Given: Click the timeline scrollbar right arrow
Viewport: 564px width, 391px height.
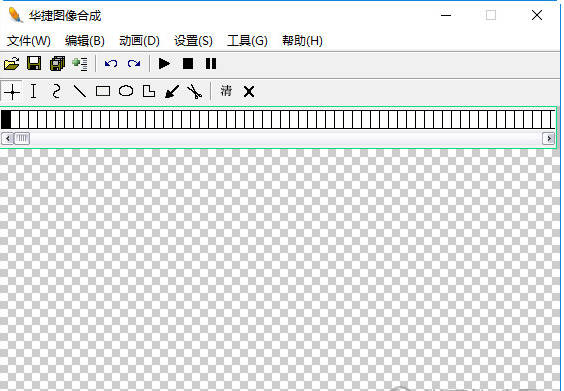Looking at the screenshot, I should click(x=549, y=138).
